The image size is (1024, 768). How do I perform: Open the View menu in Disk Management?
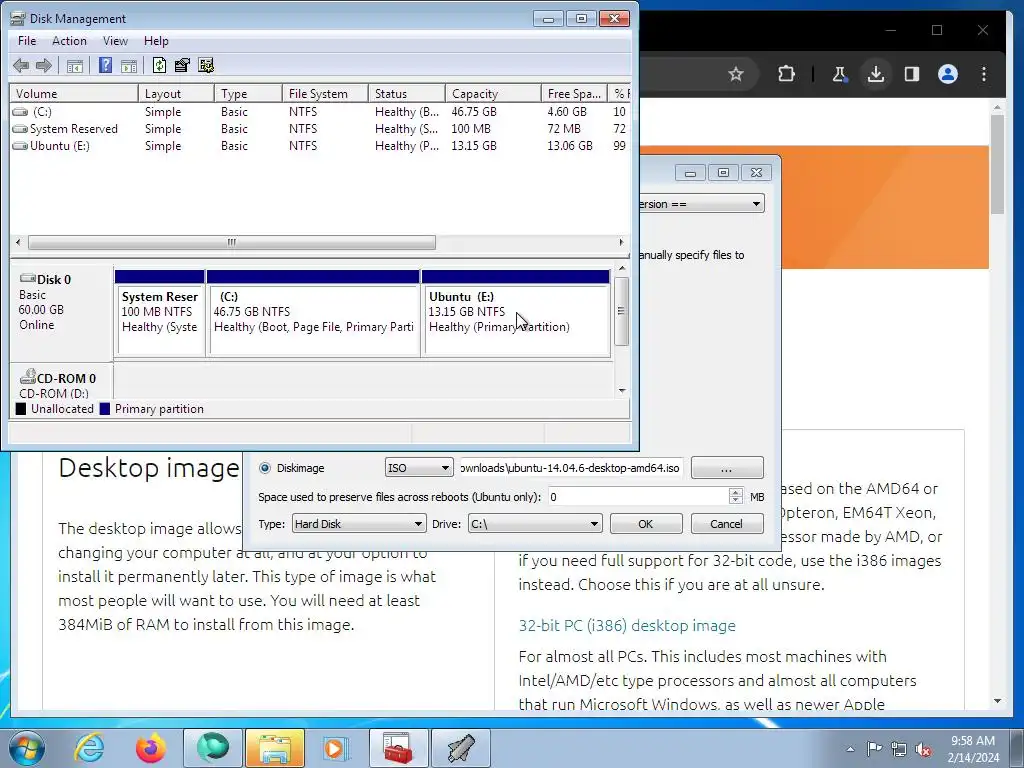pyautogui.click(x=115, y=40)
